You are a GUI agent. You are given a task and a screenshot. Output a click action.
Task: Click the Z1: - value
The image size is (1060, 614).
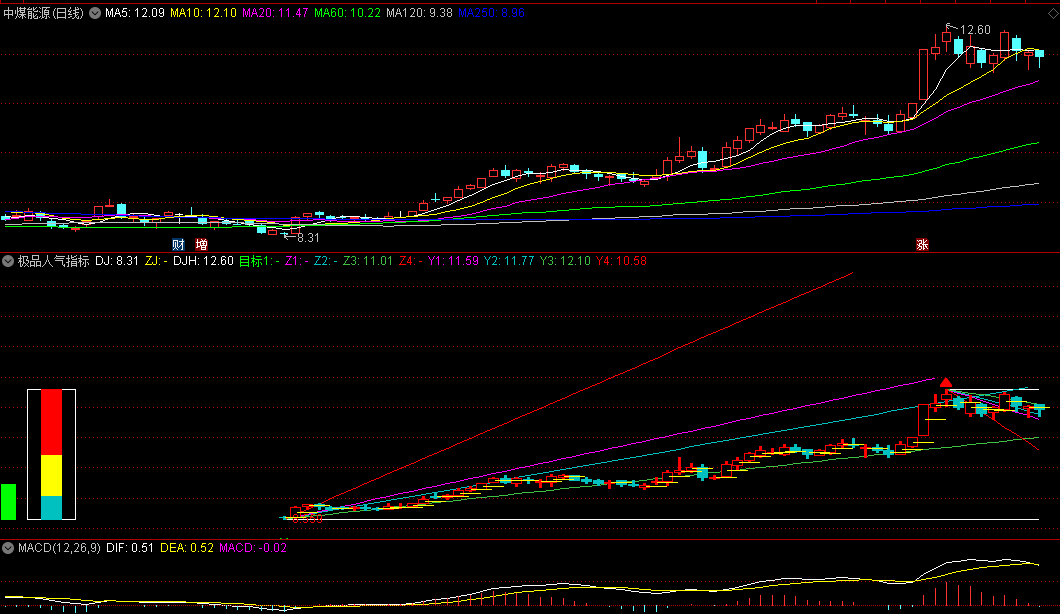click(x=297, y=261)
